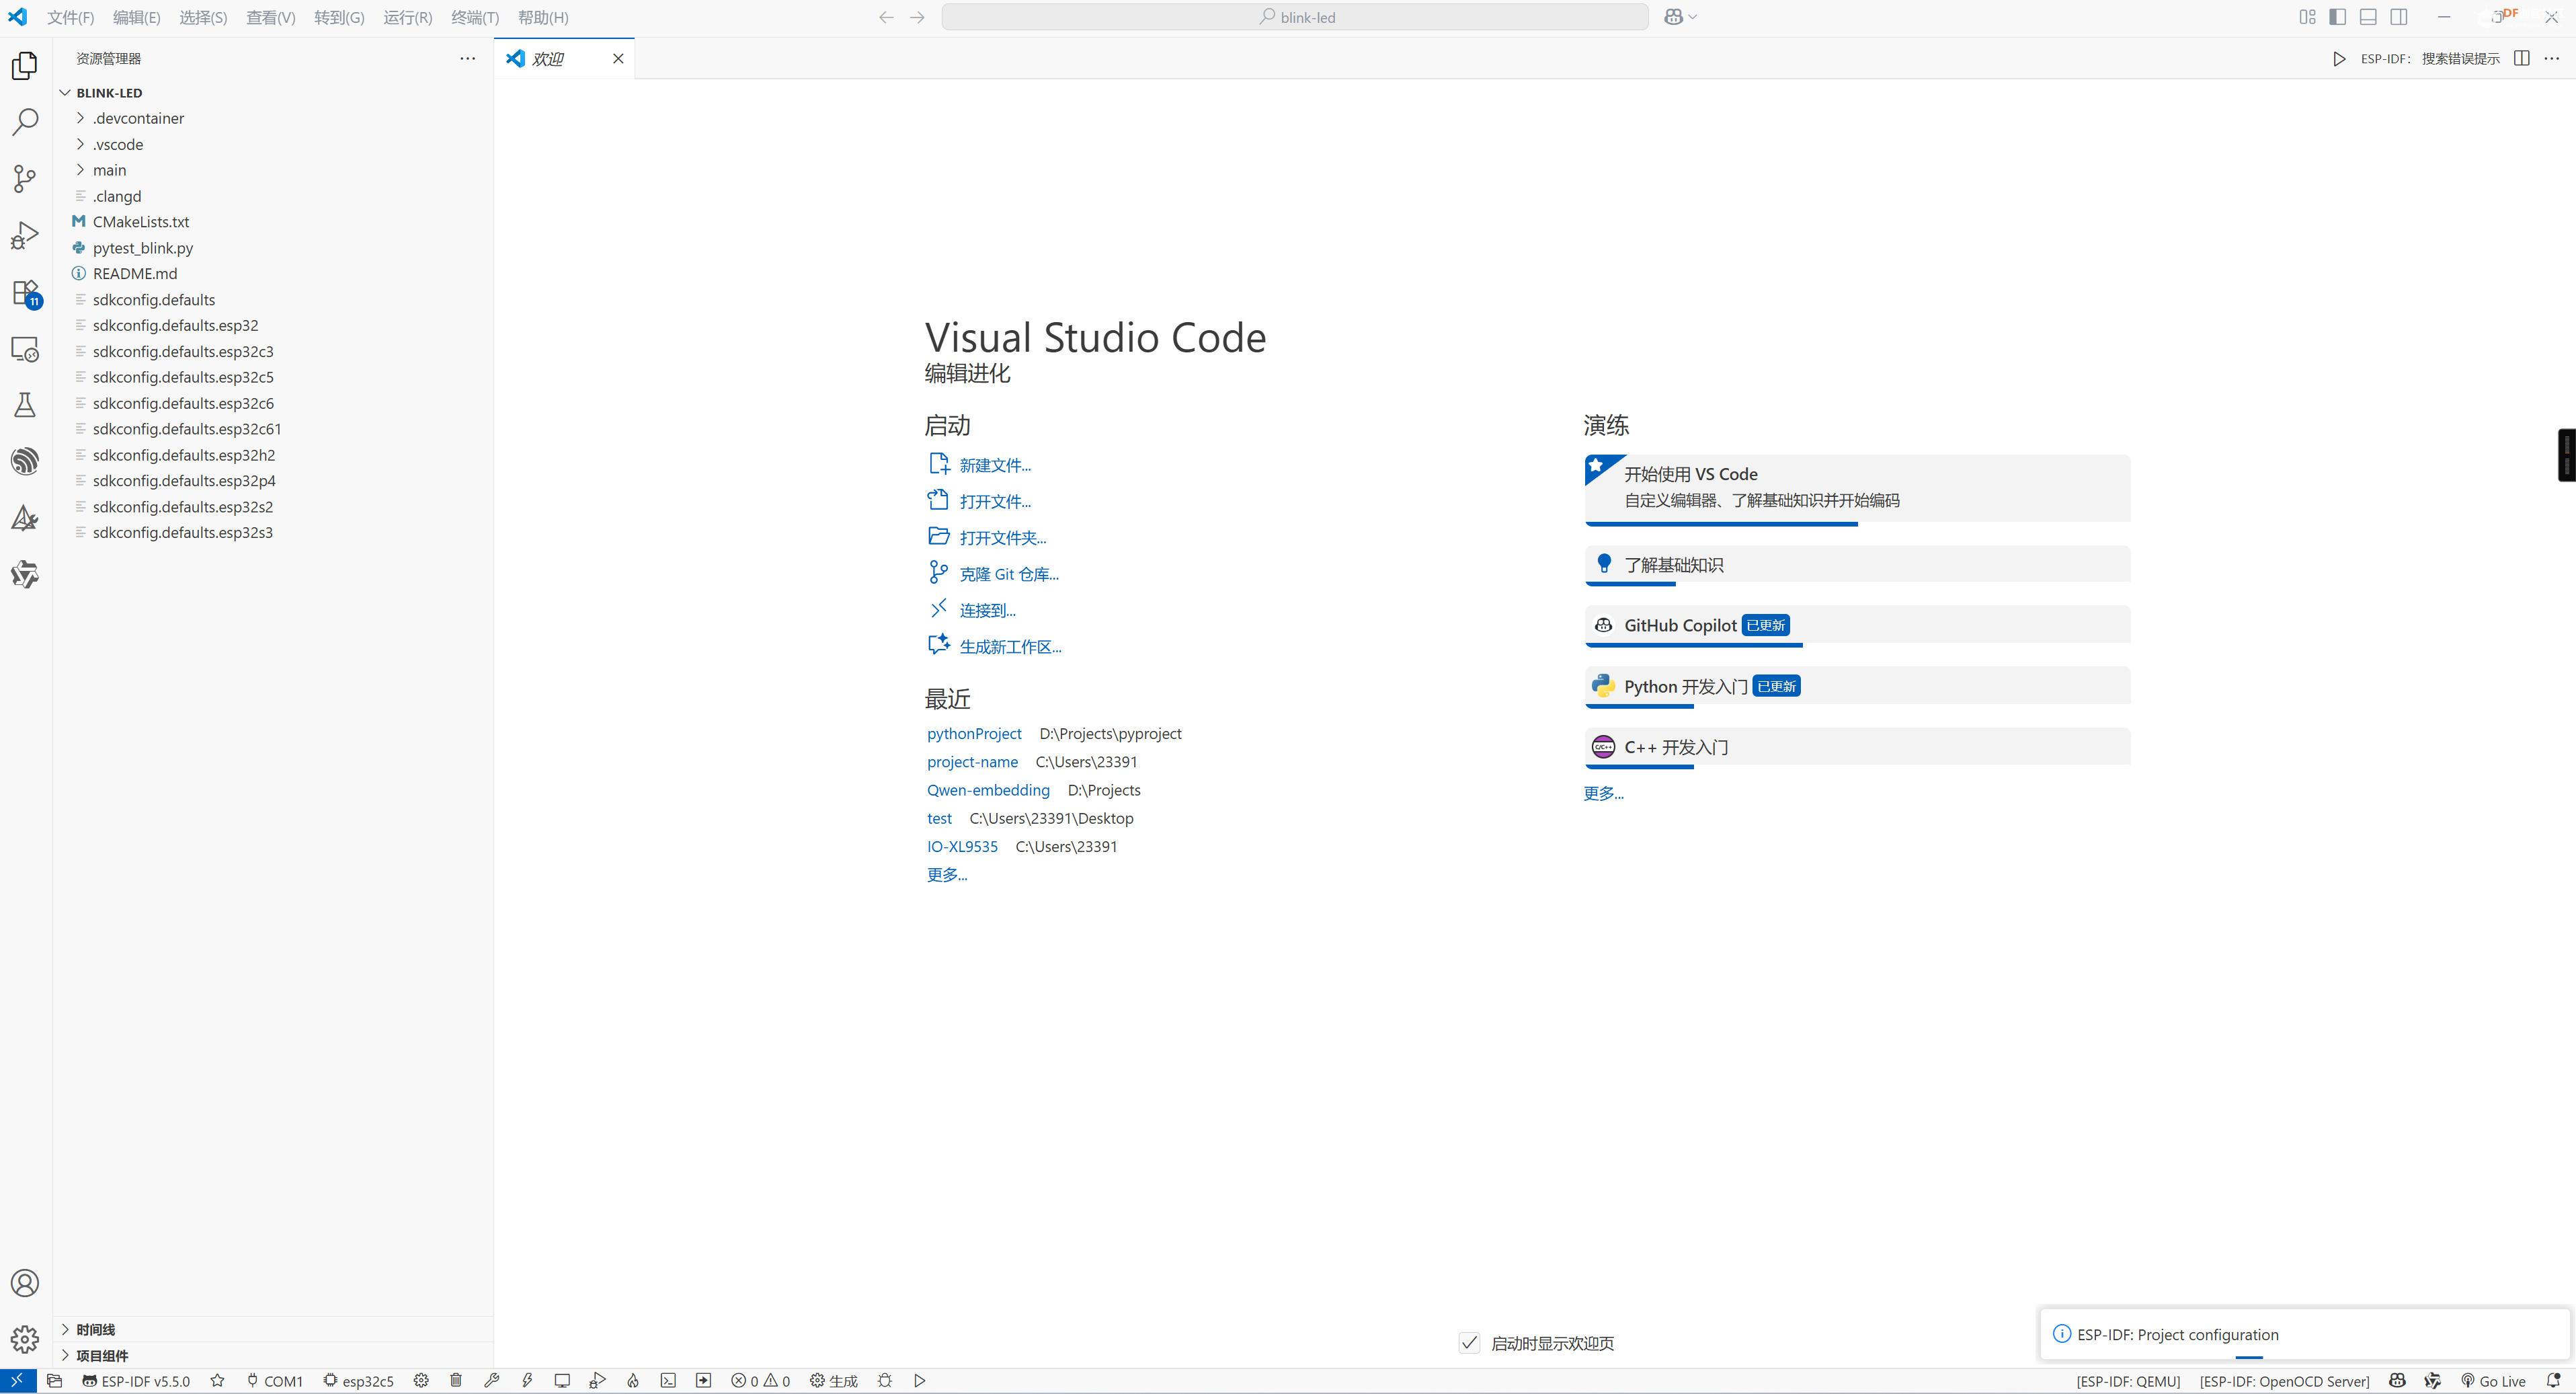Screen dimensions: 2576x1394
Task: Click the flame build-flash-monitor icon
Action: (633, 1381)
